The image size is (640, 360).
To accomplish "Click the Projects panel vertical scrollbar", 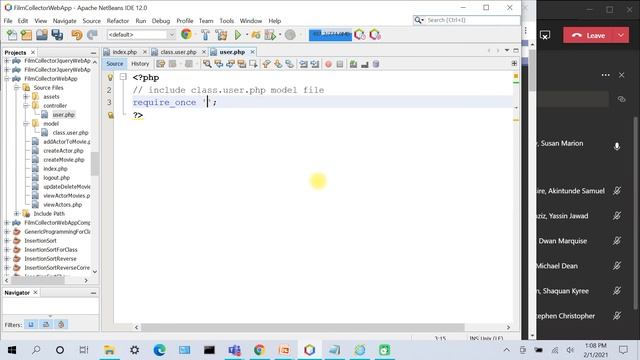I will 95,164.
